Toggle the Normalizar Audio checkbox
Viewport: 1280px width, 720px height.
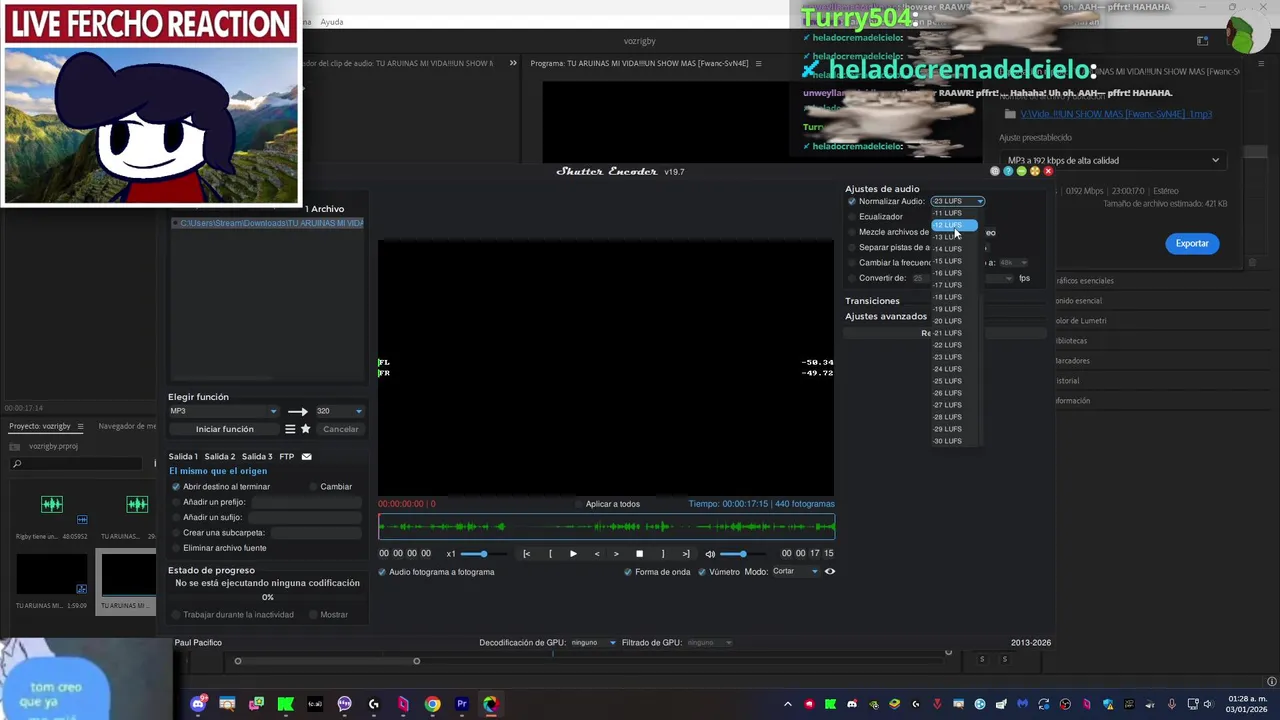[852, 201]
